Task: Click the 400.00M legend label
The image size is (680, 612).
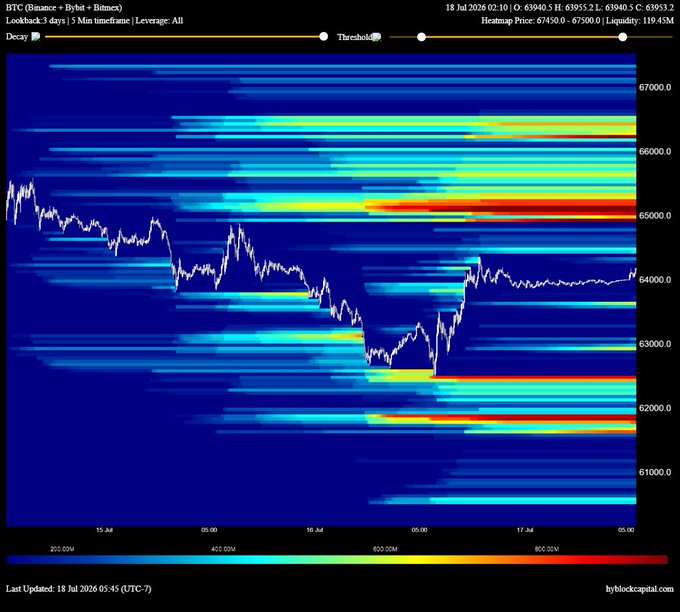Action: [x=223, y=549]
